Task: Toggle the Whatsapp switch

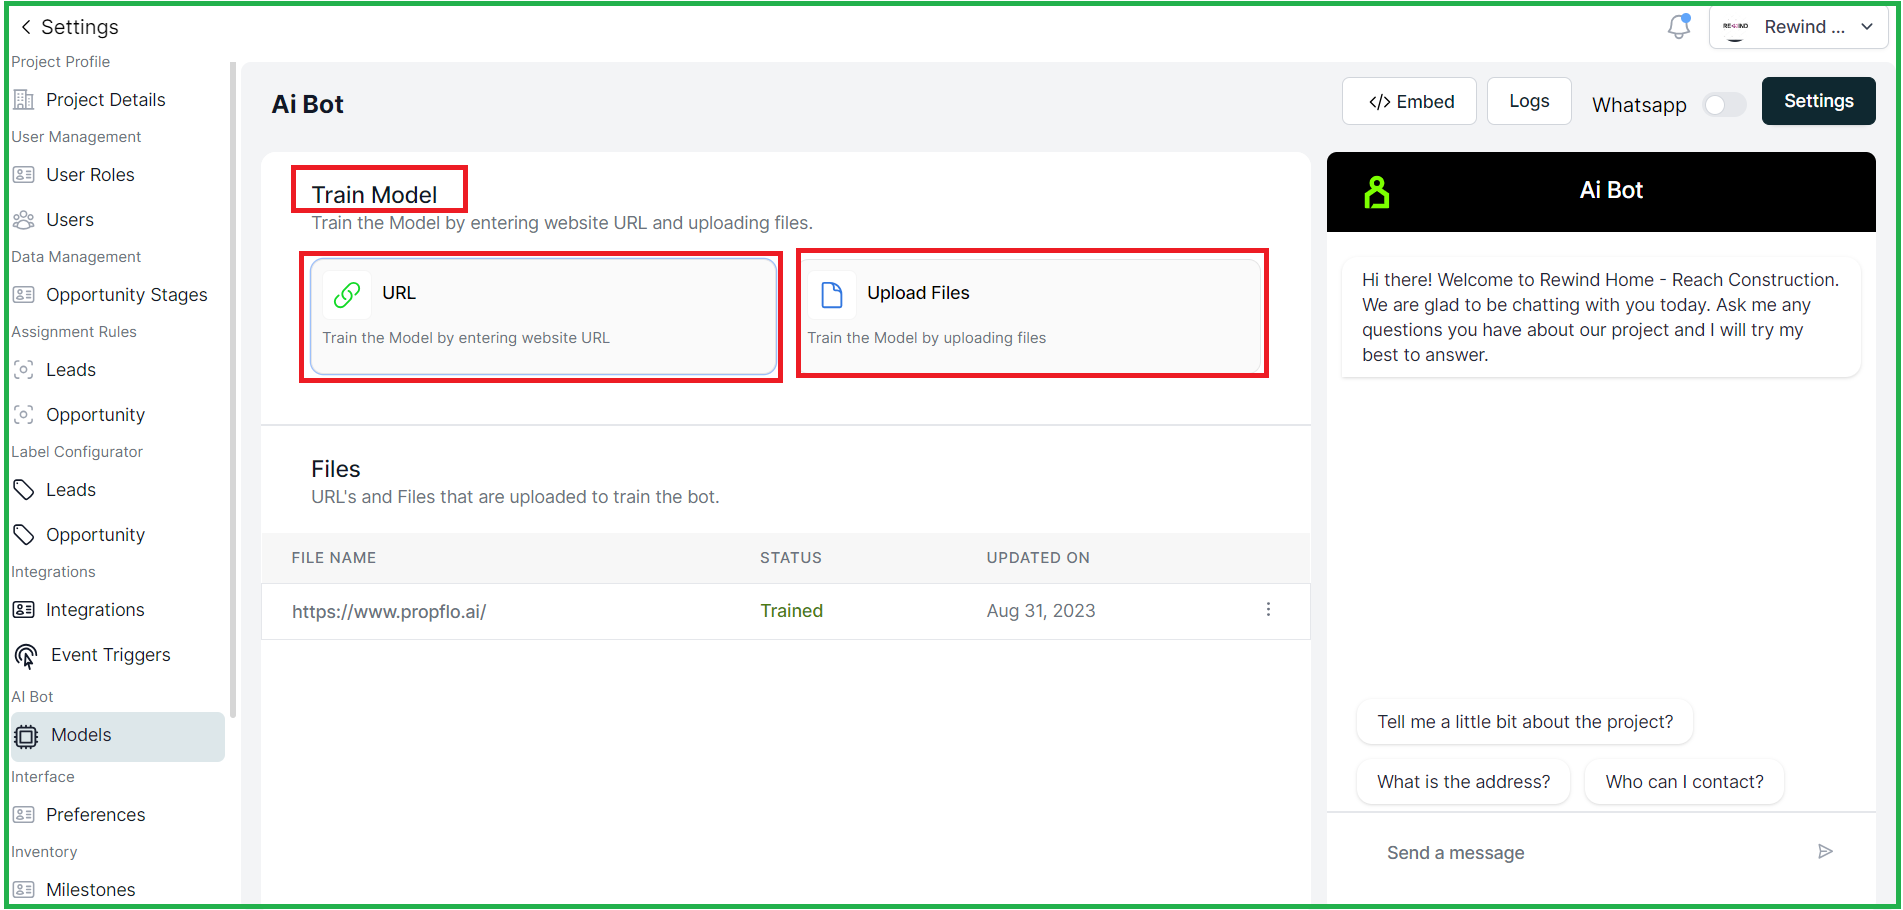Action: [x=1725, y=105]
